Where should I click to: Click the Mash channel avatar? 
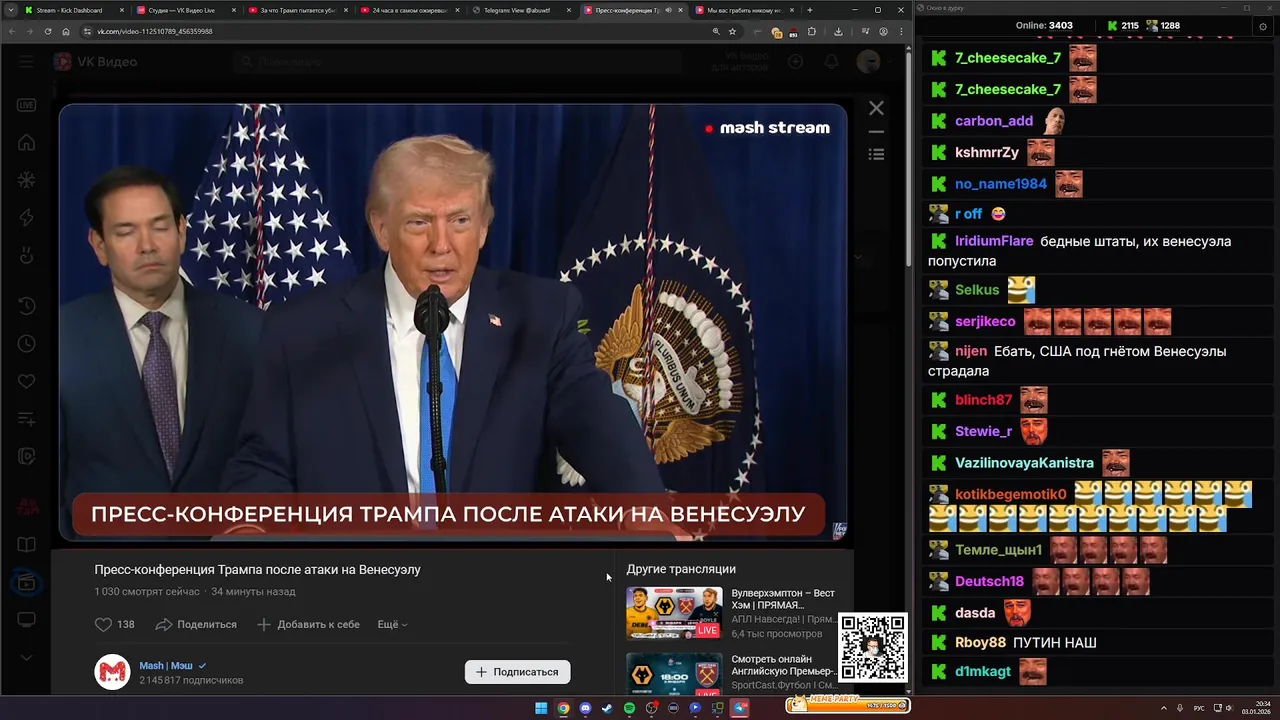[112, 672]
